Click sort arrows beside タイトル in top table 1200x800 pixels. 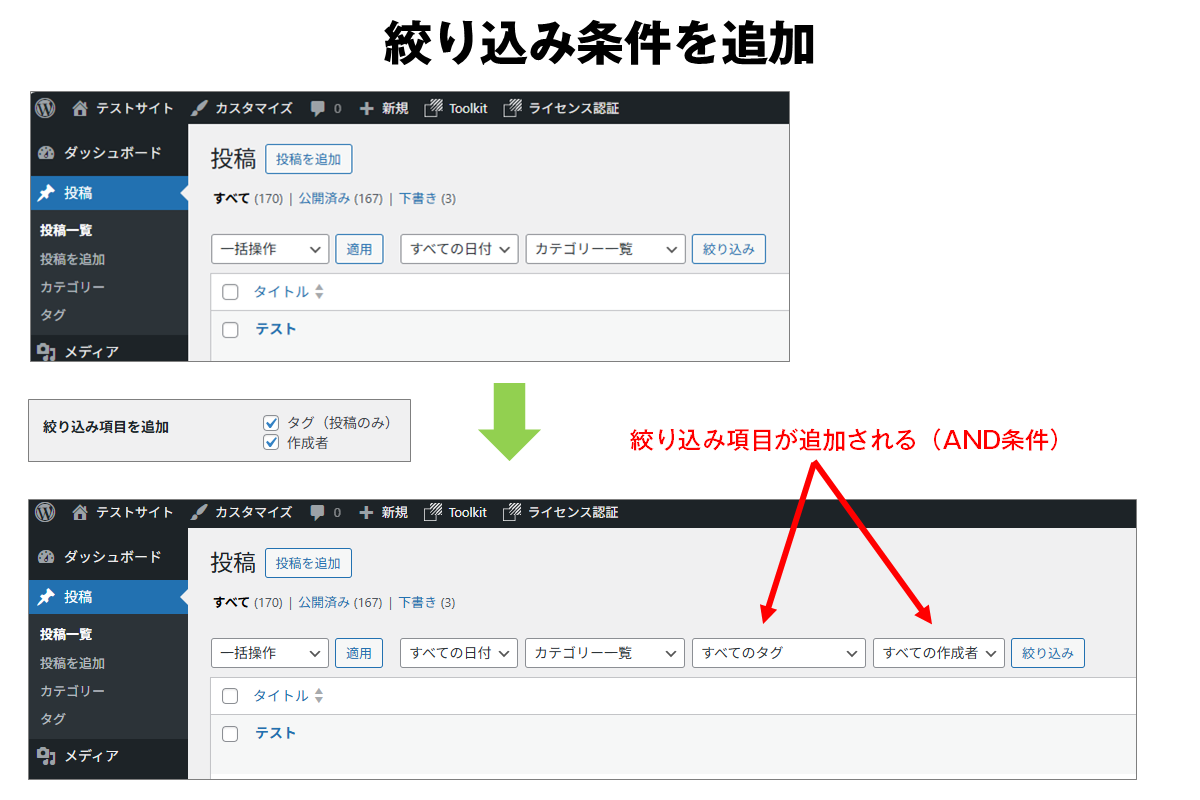tap(319, 292)
